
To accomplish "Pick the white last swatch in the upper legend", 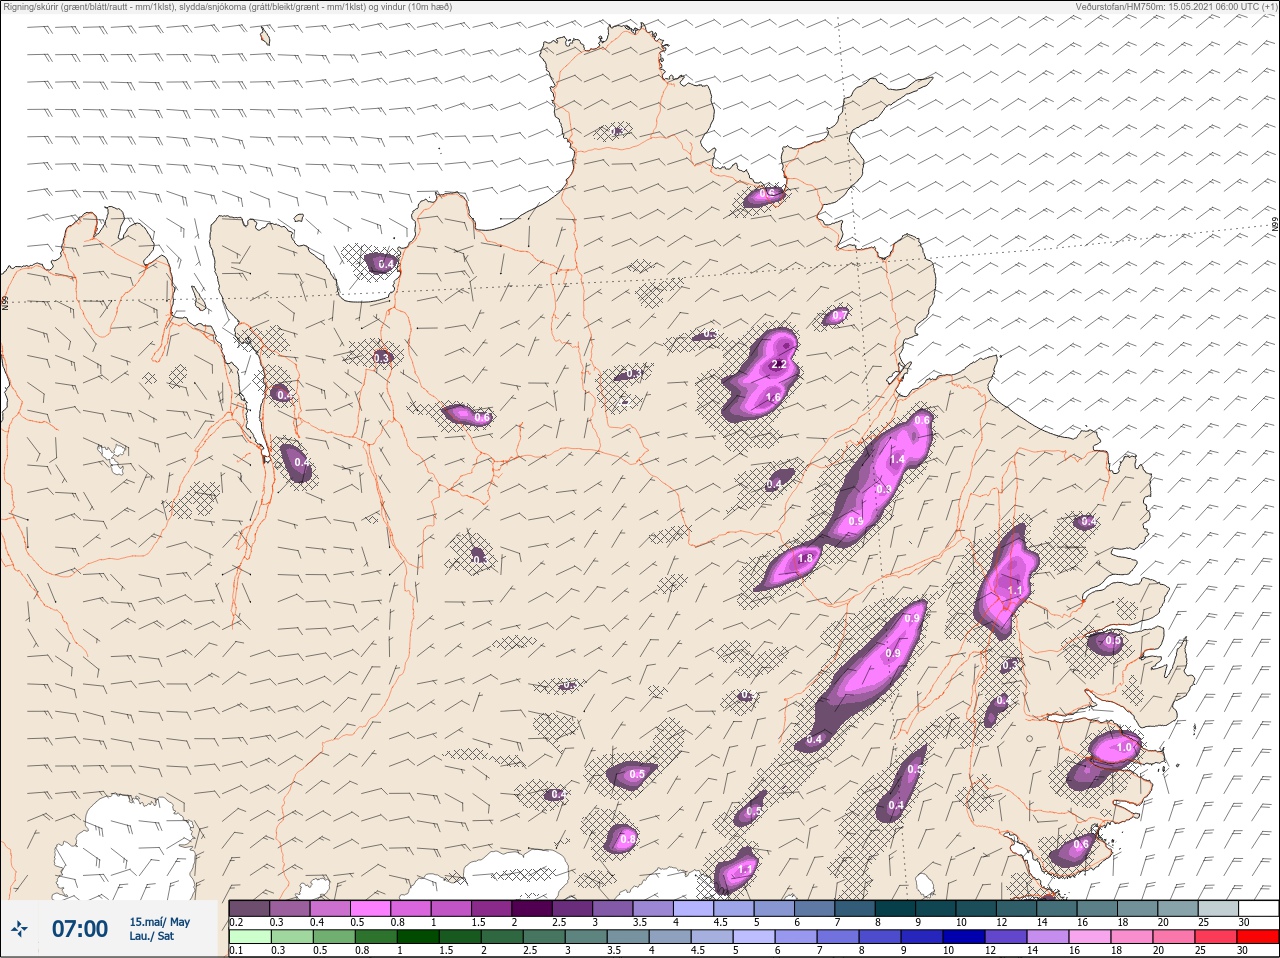I will pos(1258,908).
